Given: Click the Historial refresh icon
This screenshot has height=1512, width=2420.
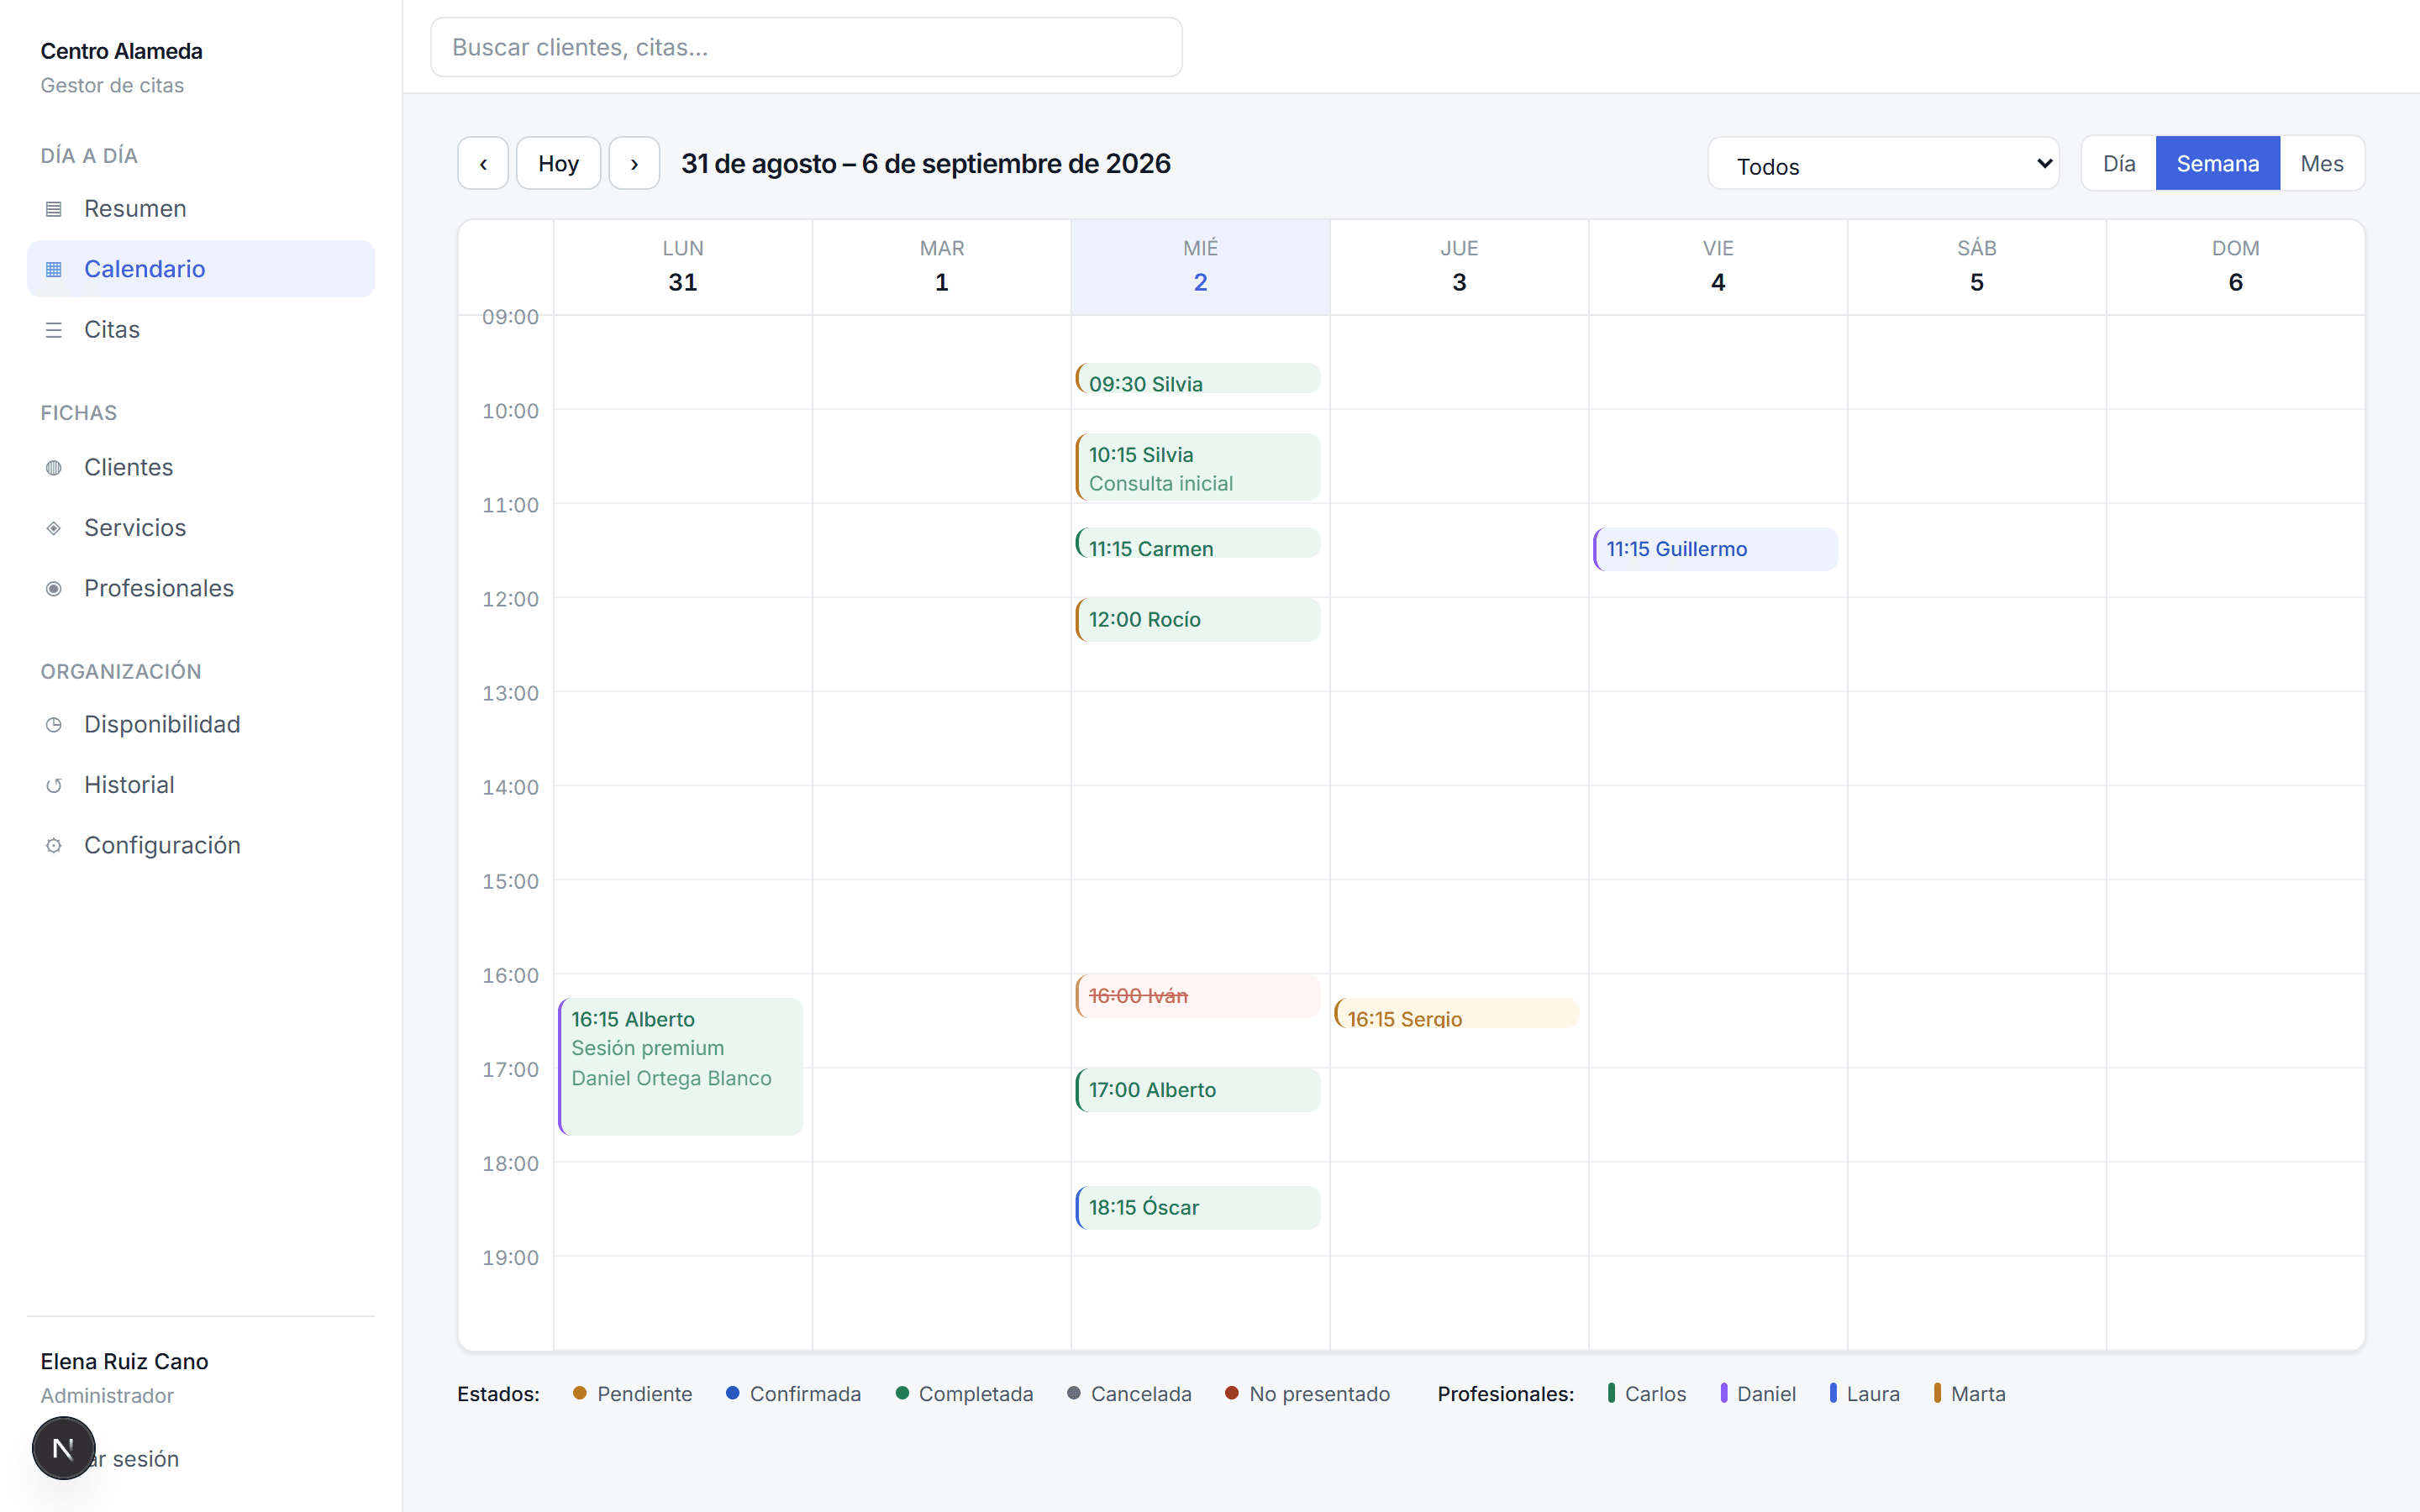Looking at the screenshot, I should (54, 786).
